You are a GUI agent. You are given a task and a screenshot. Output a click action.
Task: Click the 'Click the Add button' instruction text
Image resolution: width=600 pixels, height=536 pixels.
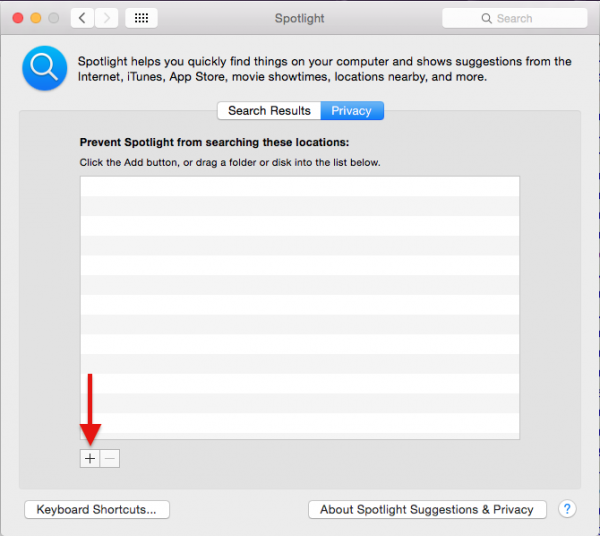[230, 162]
